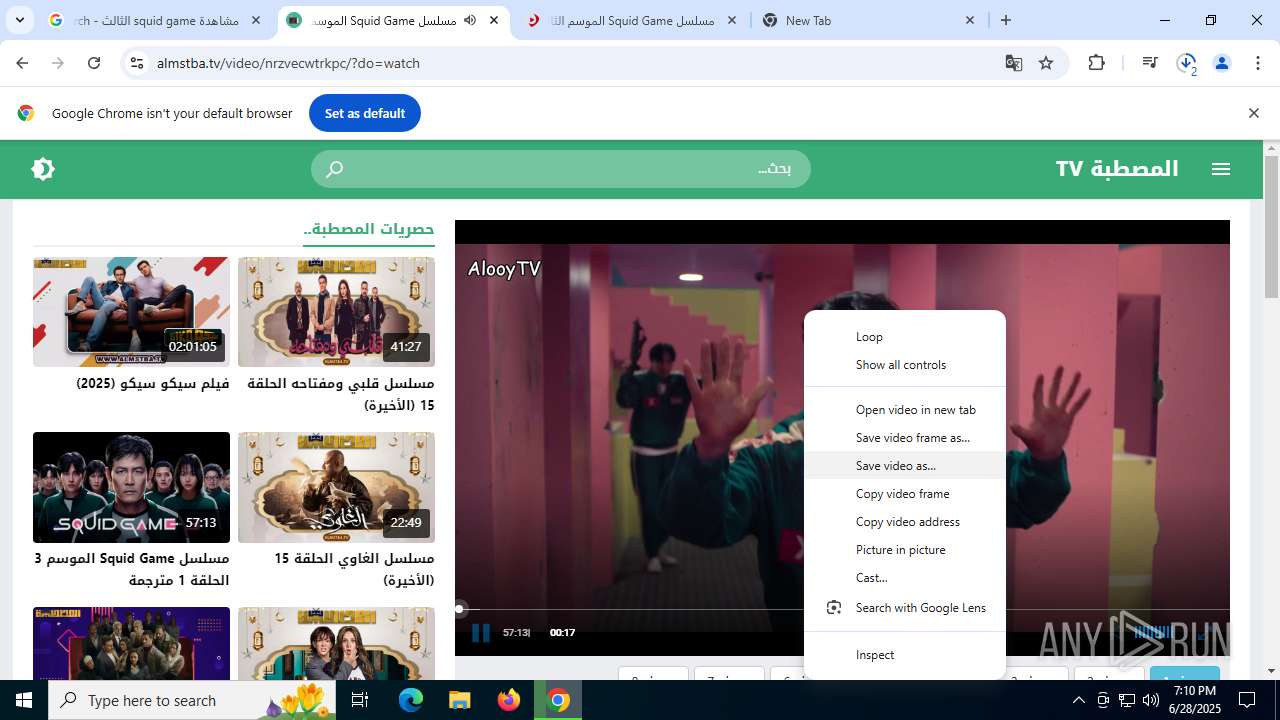Open the site hamburger menu

coord(1221,169)
